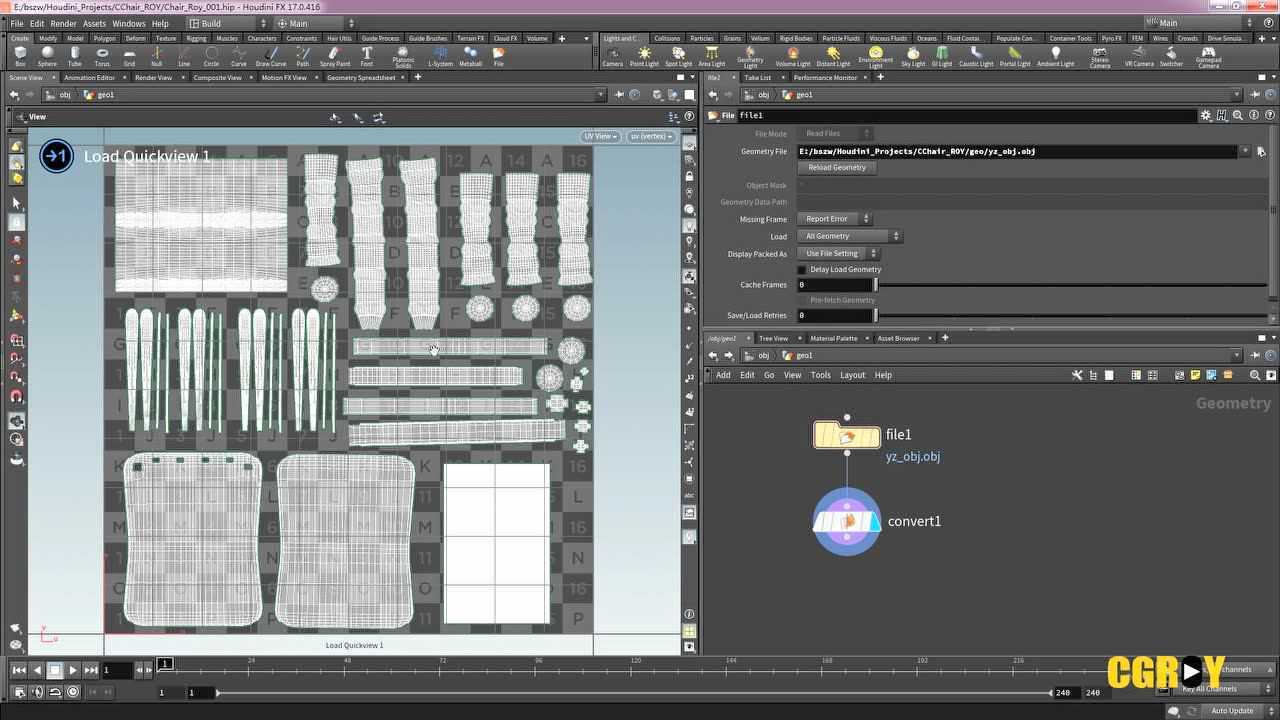
Task: Open file chooser beside the Geometry File field
Action: click(x=1261, y=152)
